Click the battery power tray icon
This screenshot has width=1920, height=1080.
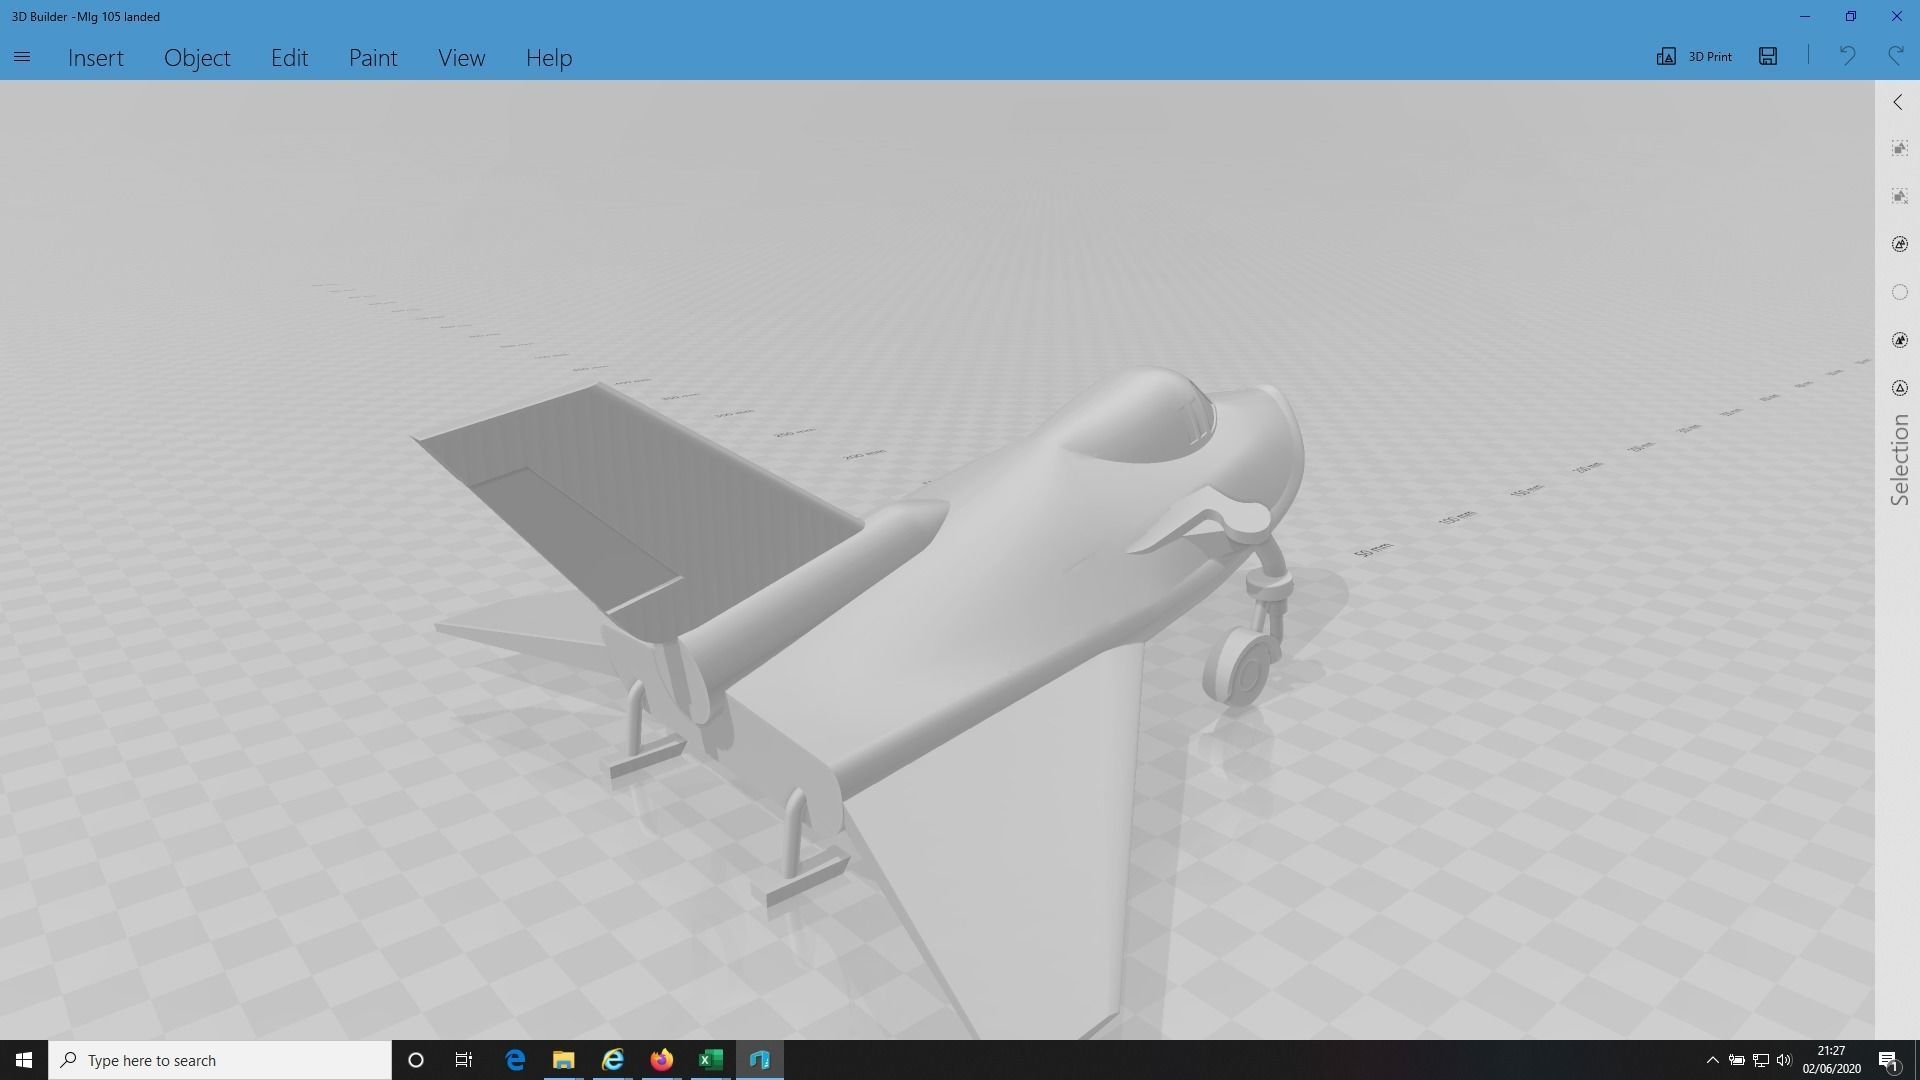pyautogui.click(x=1737, y=1060)
